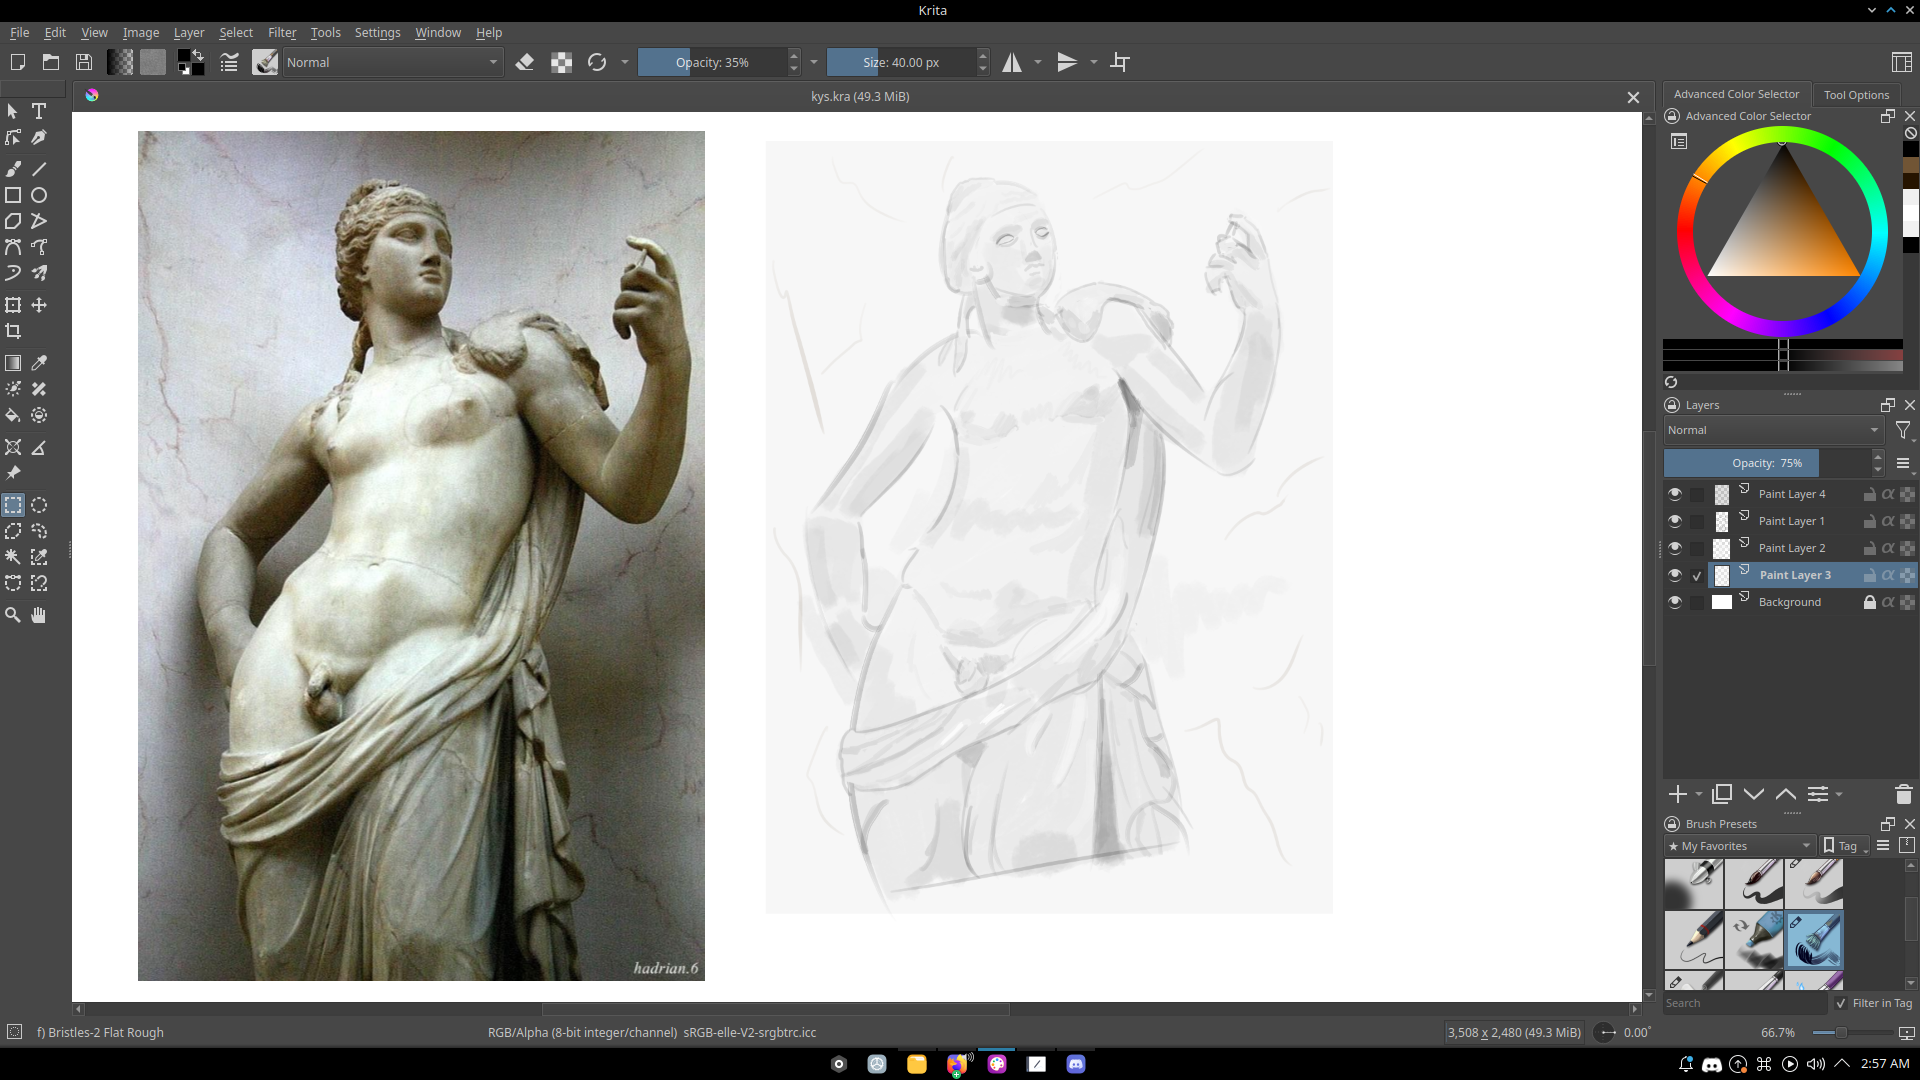1920x1080 pixels.
Task: Click the Wrap Around mode icon
Action: (1120, 62)
